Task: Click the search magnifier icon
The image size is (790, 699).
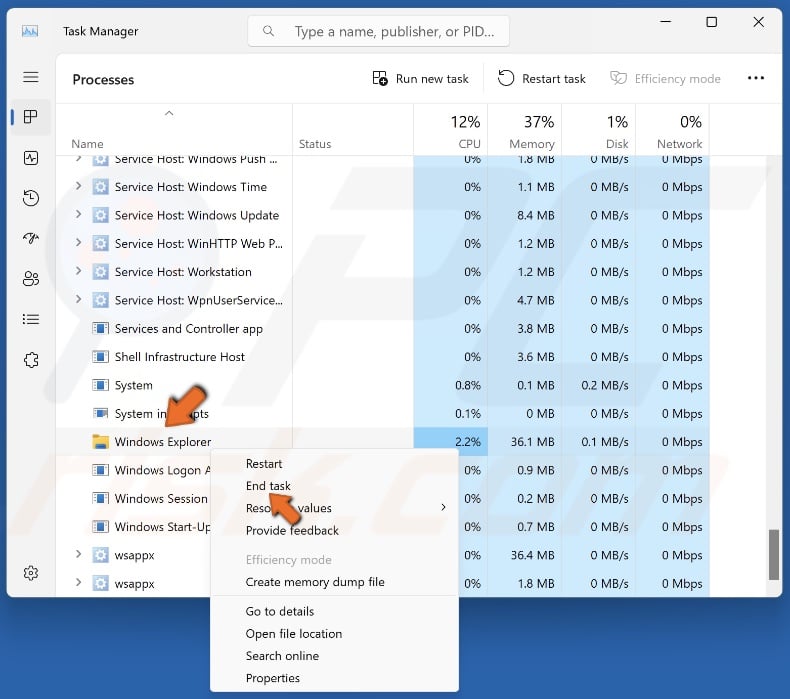Action: (x=269, y=31)
